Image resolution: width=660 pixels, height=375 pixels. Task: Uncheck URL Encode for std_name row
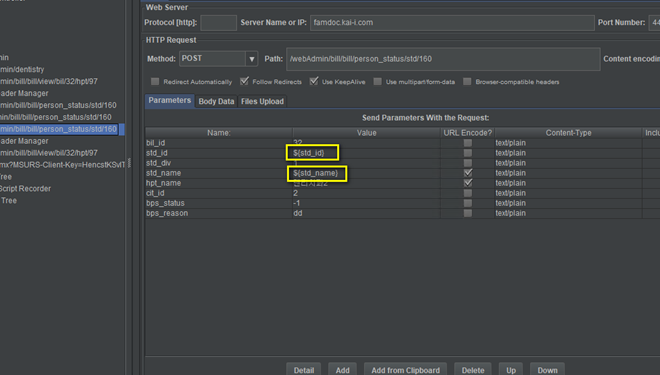tap(468, 173)
